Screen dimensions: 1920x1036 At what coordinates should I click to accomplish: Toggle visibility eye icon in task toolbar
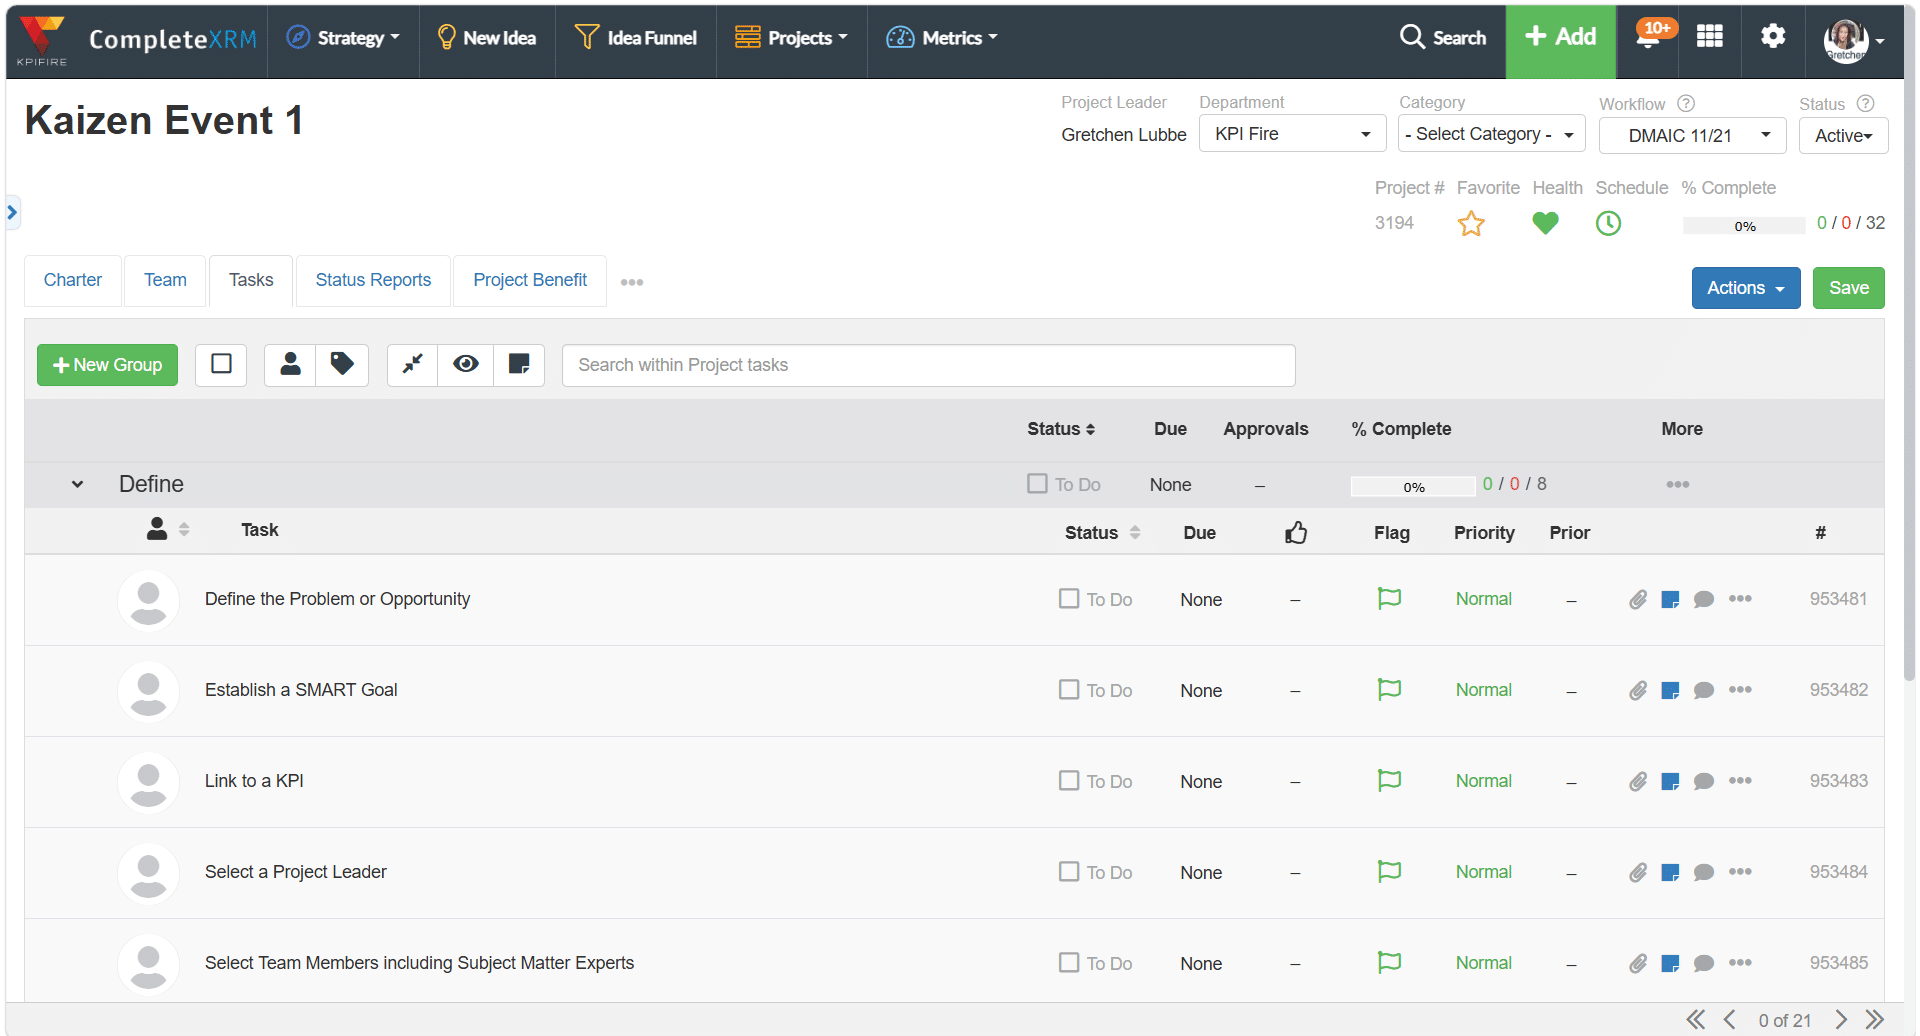(x=466, y=365)
